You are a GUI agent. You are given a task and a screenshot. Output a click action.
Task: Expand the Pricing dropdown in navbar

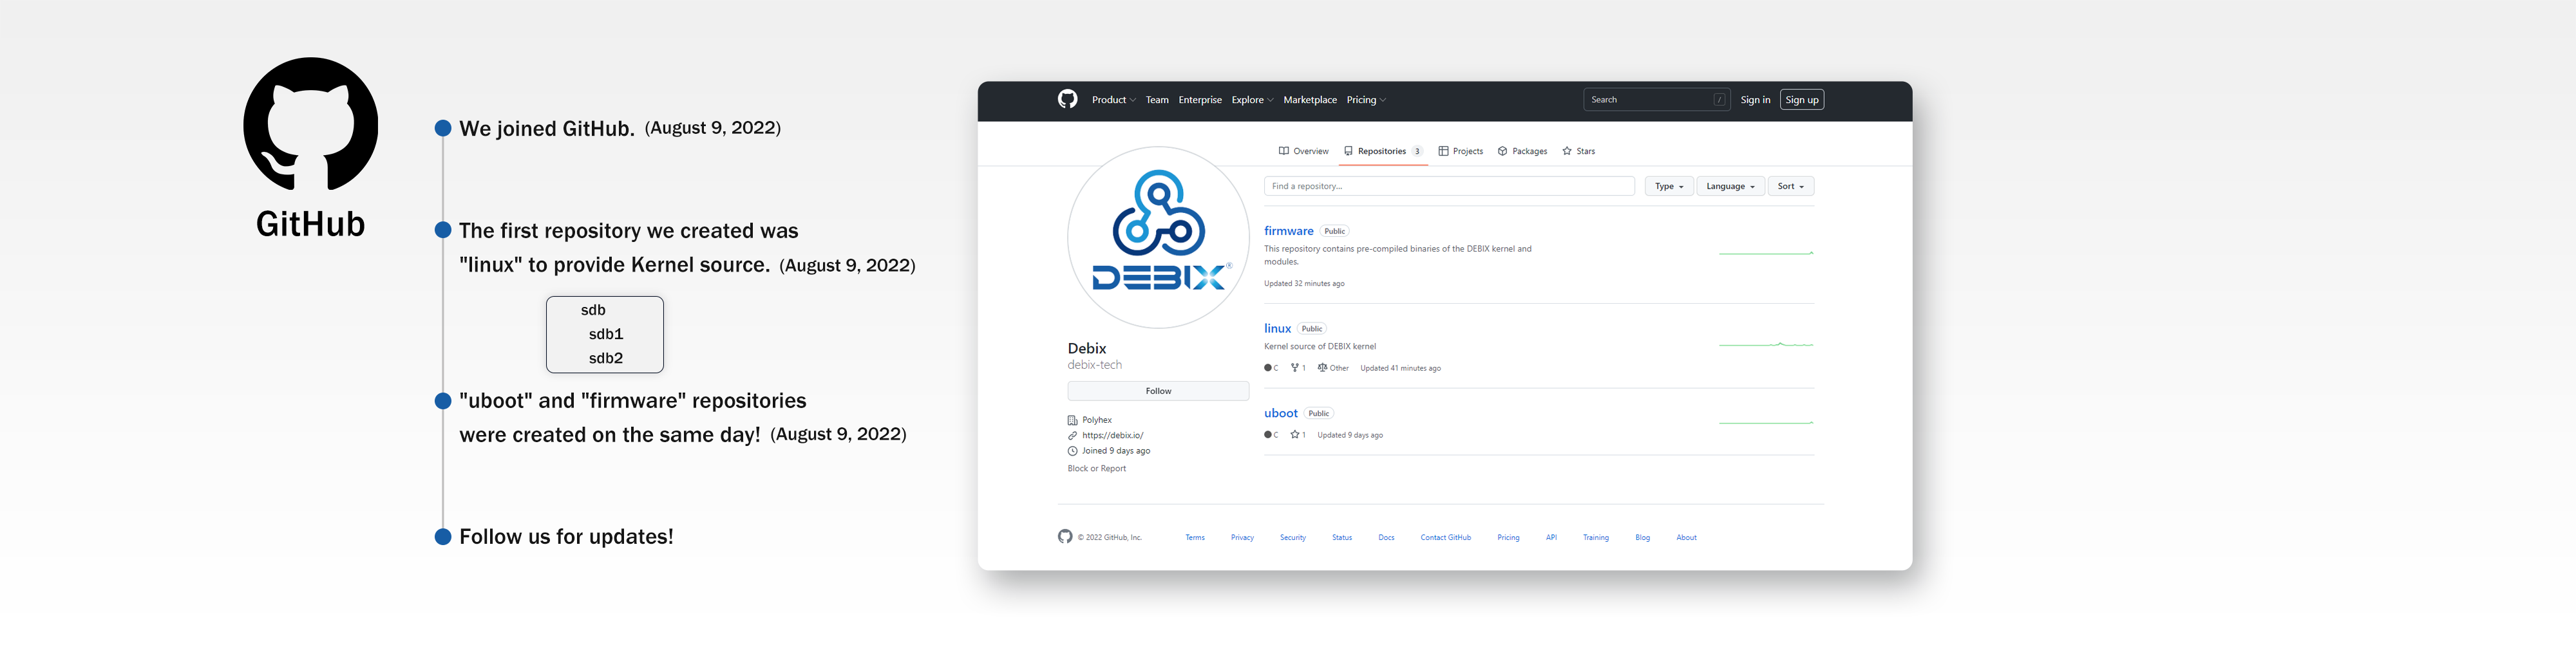coord(1366,100)
